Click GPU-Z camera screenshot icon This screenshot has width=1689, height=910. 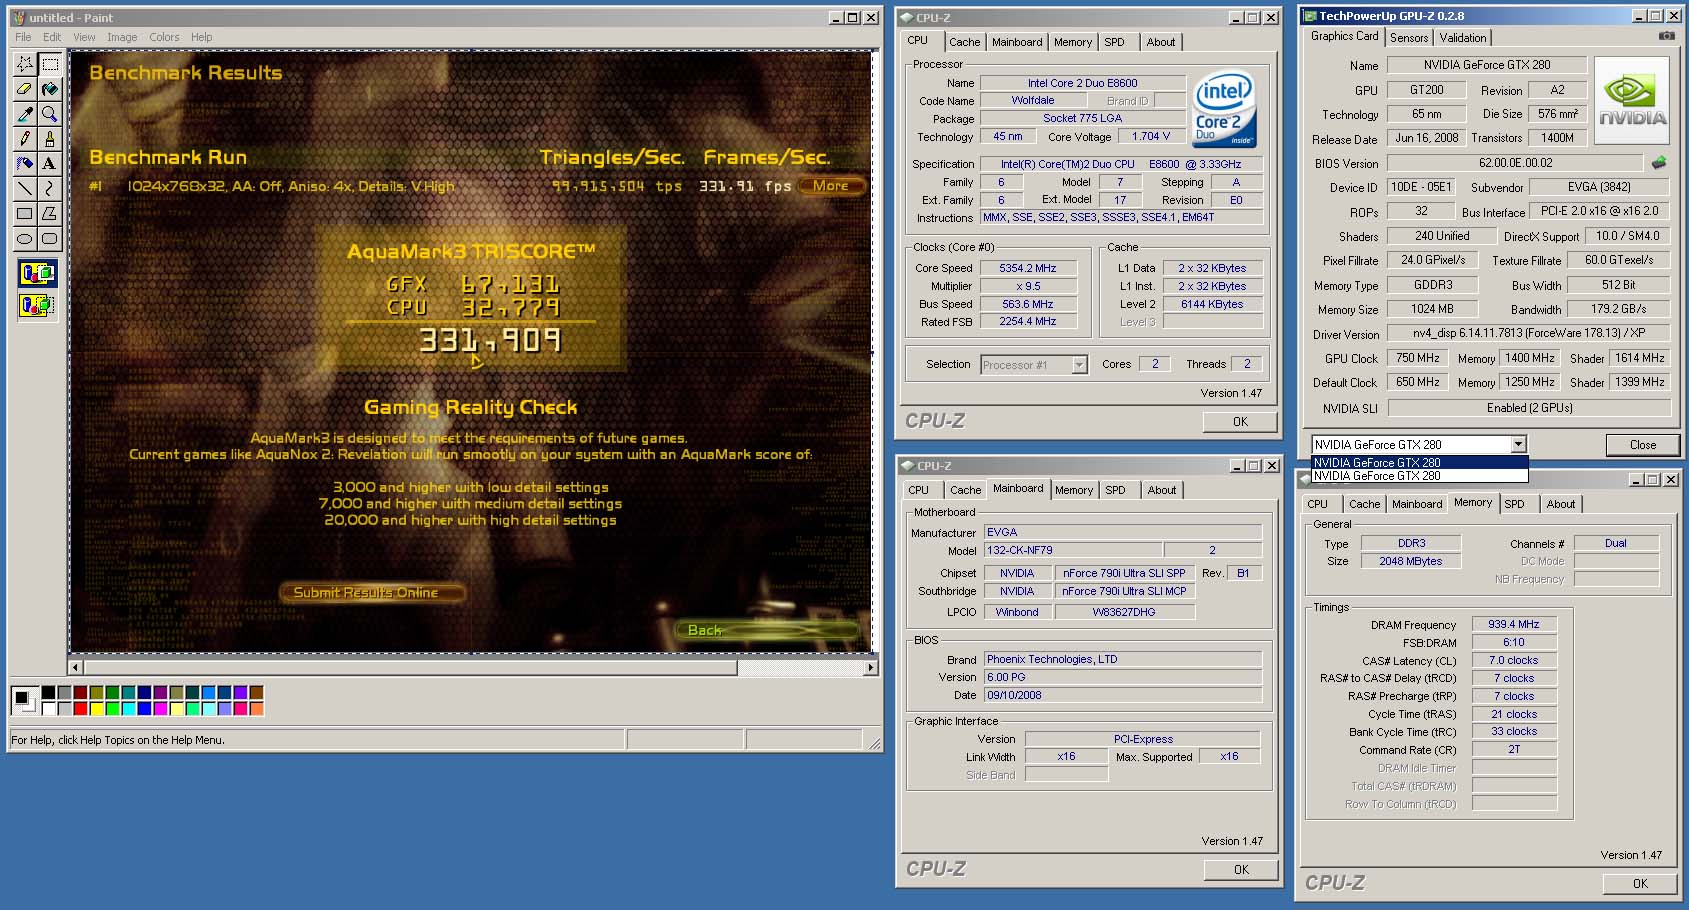1666,36
